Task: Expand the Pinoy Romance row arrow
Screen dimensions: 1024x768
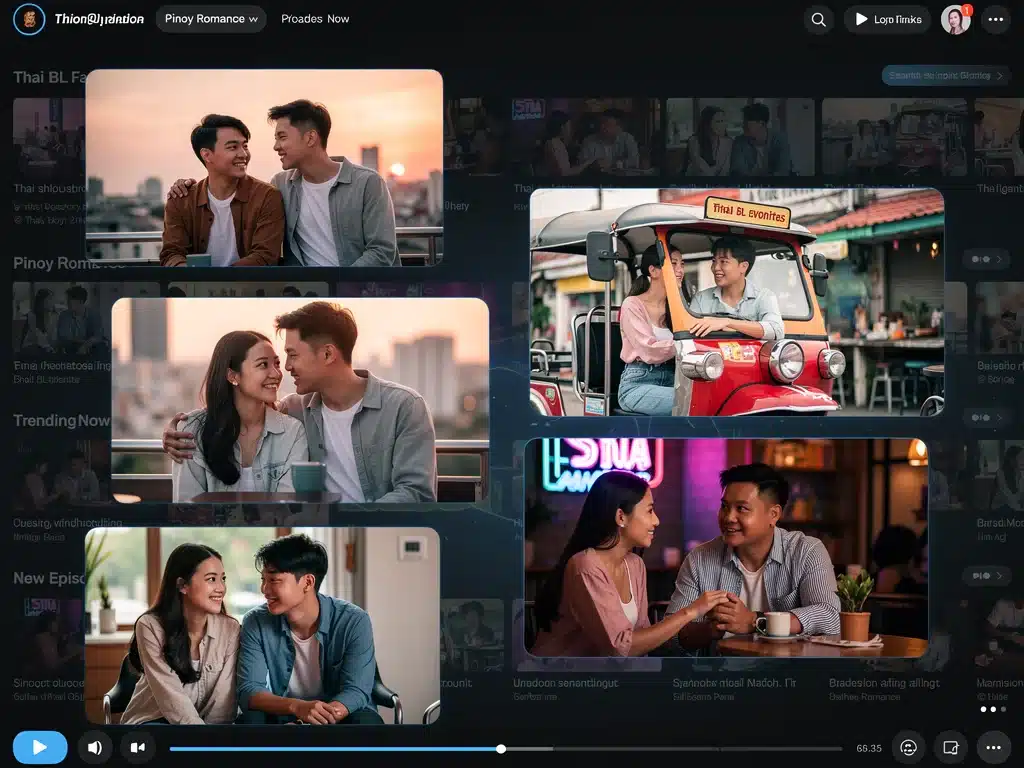Action: click(985, 259)
